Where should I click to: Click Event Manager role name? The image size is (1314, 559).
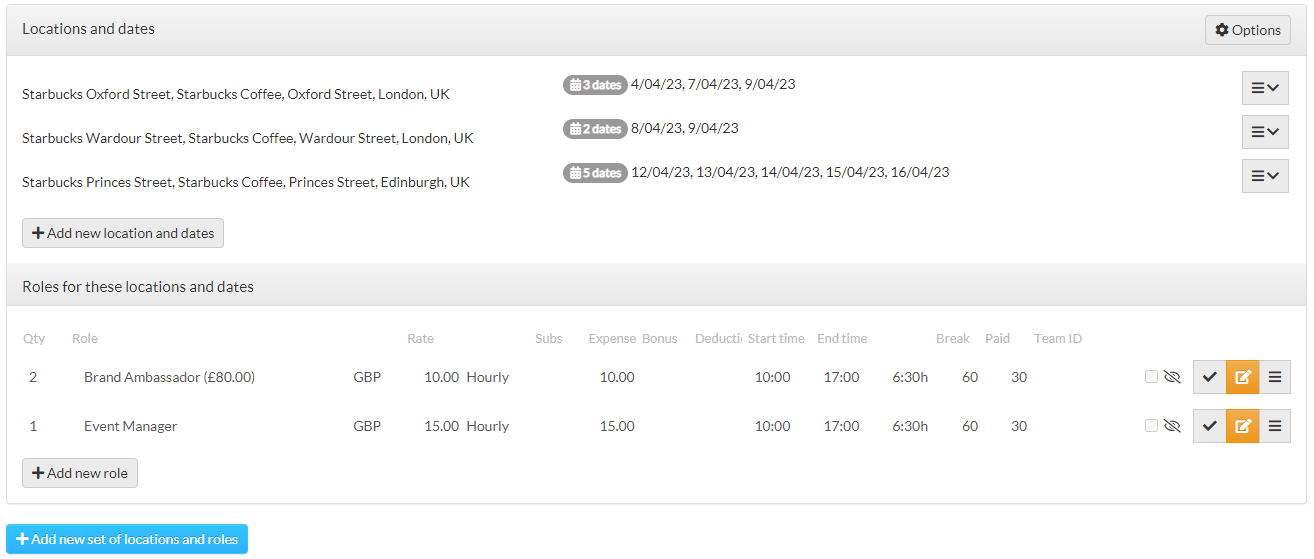[x=130, y=426]
